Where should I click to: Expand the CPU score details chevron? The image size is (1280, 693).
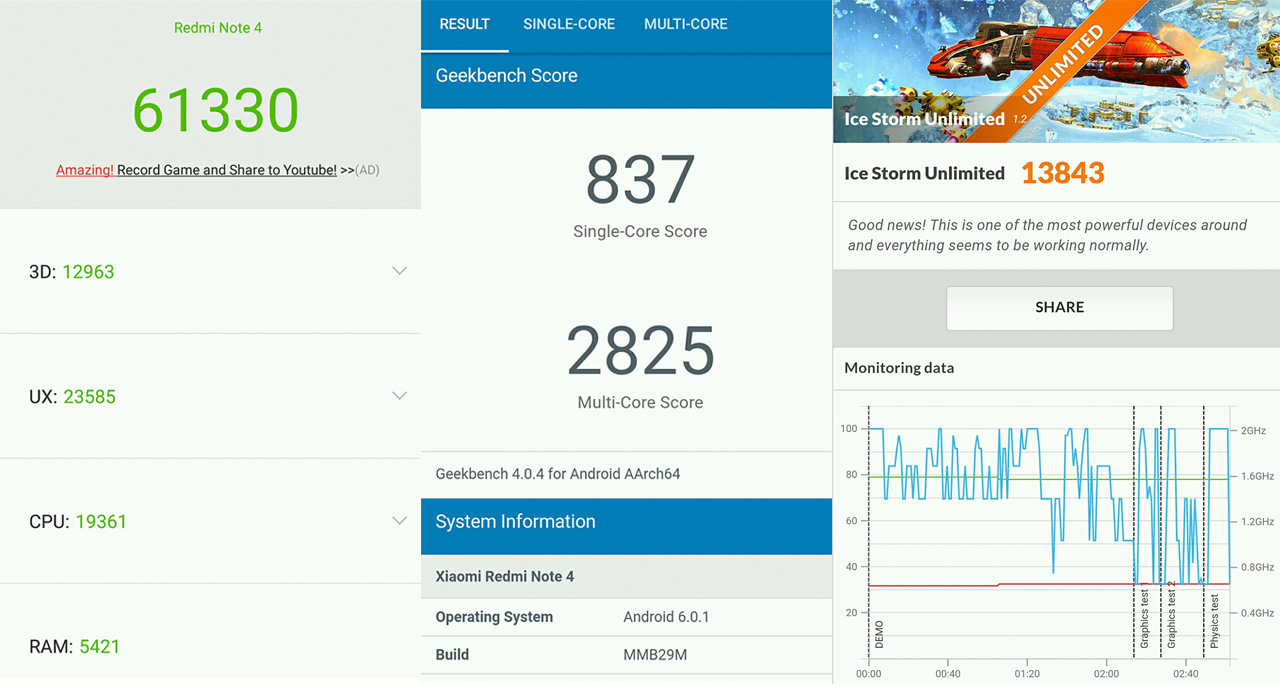(x=399, y=521)
